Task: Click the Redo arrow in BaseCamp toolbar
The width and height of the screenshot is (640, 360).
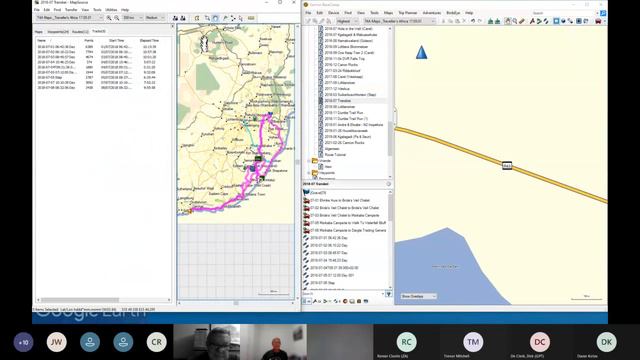Action: point(480,21)
